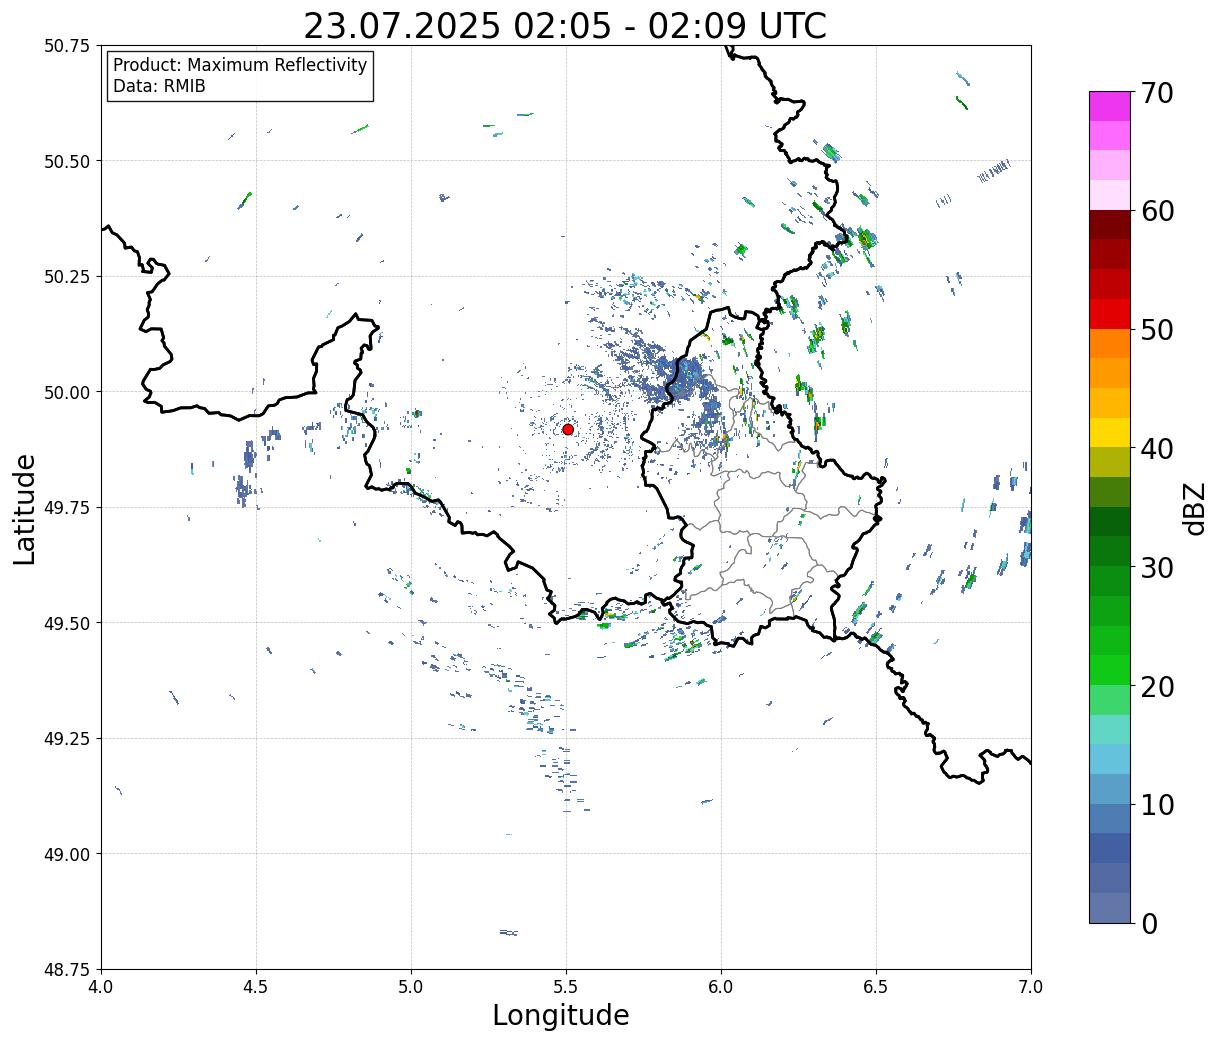
Task: Click longitude tick label 7.0
Action: (x=1031, y=987)
